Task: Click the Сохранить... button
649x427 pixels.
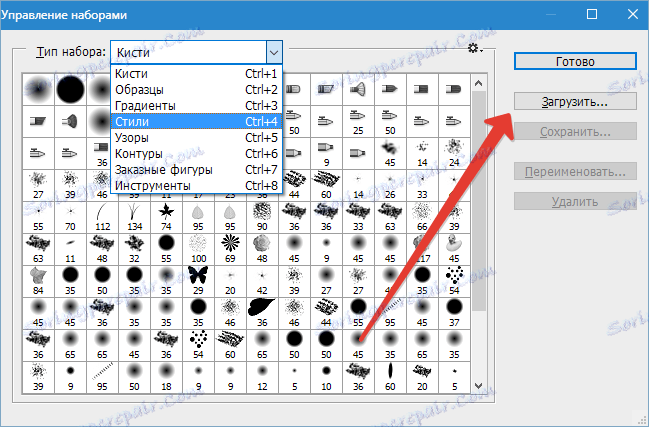Action: pos(575,132)
